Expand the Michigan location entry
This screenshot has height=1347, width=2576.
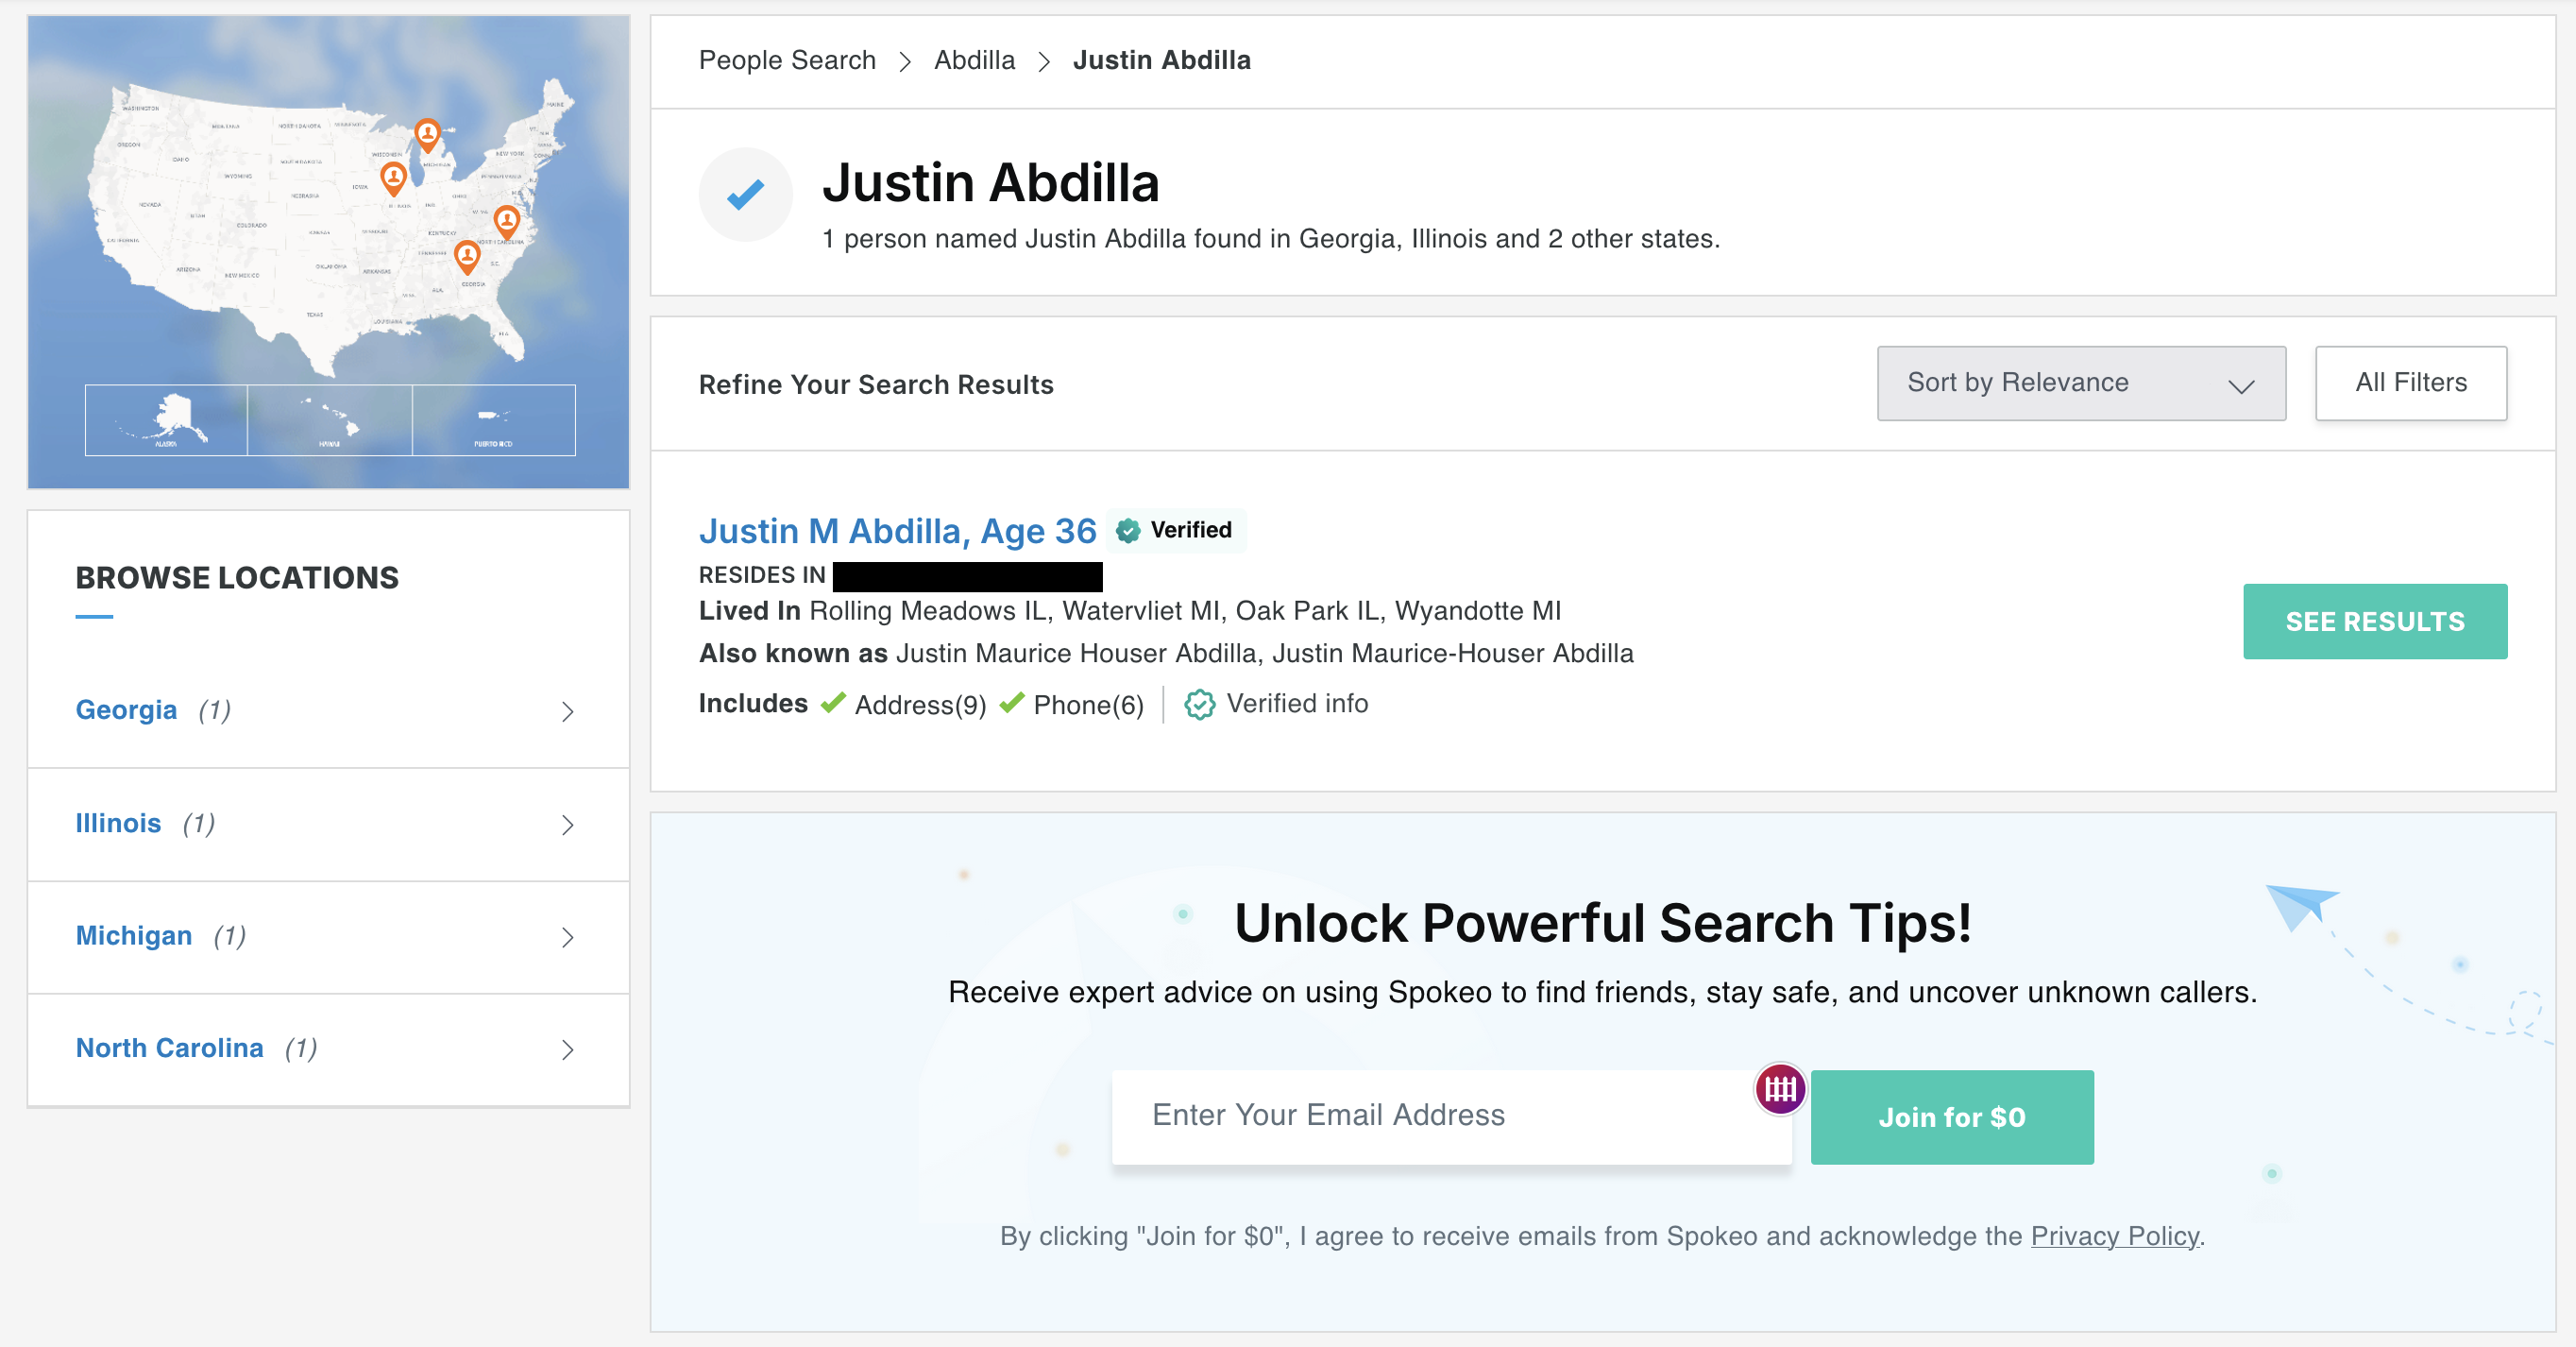click(x=568, y=937)
